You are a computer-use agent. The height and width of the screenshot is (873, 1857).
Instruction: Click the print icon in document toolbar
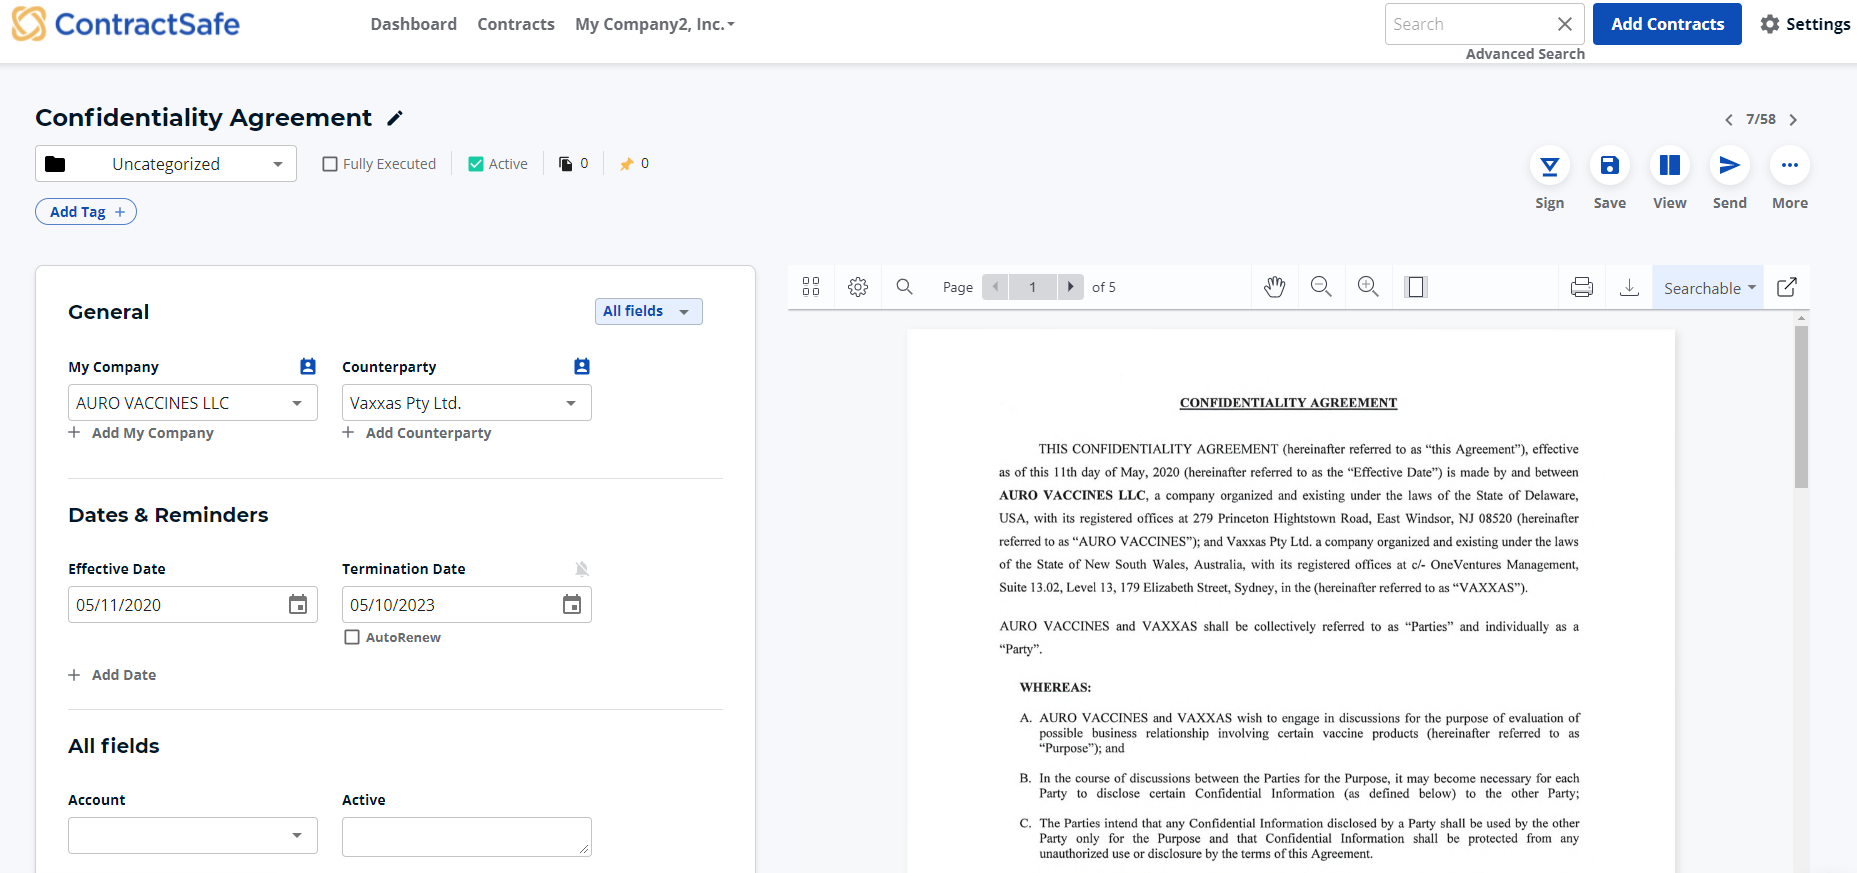1582,287
